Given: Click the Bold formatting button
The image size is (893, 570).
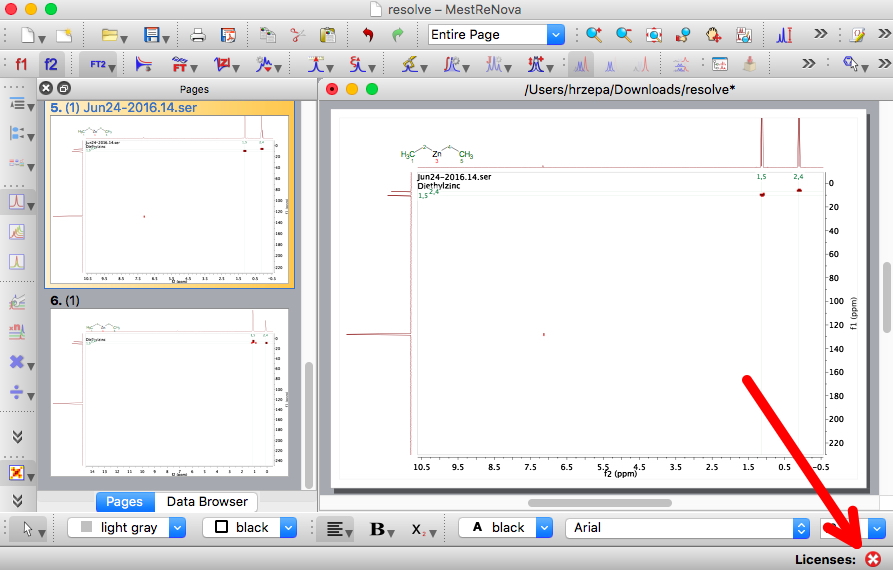Looking at the screenshot, I should (379, 528).
